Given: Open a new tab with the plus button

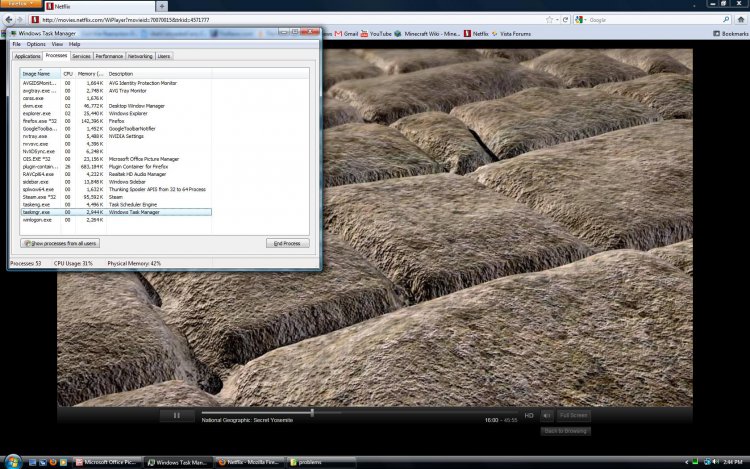Looking at the screenshot, I should pos(162,6).
